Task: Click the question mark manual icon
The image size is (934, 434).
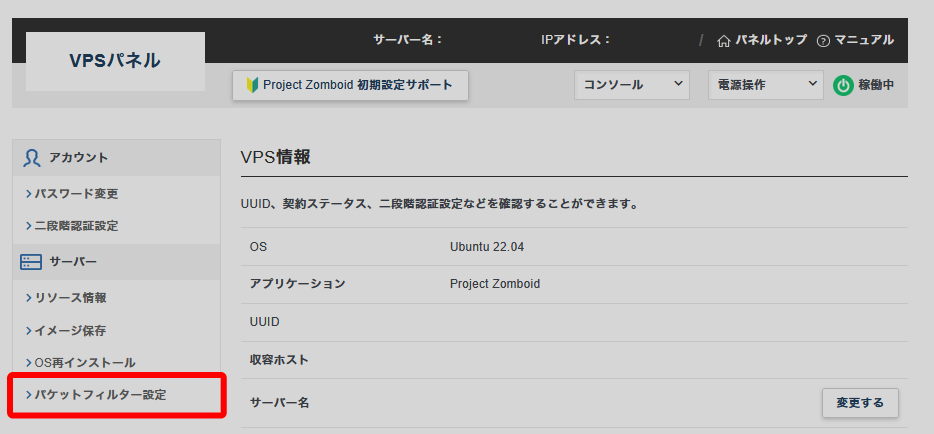Action: [x=824, y=41]
